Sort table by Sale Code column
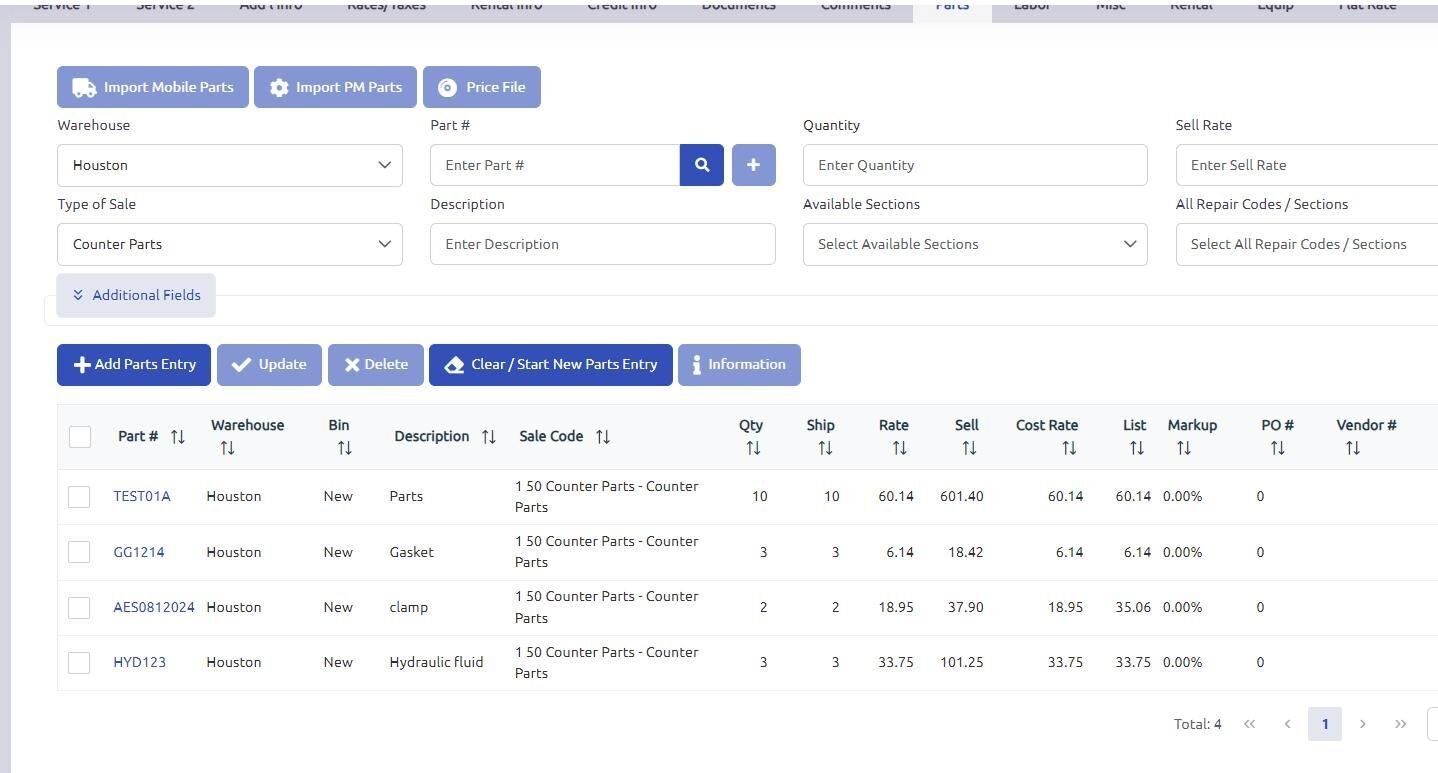This screenshot has height=773, width=1438. 602,437
